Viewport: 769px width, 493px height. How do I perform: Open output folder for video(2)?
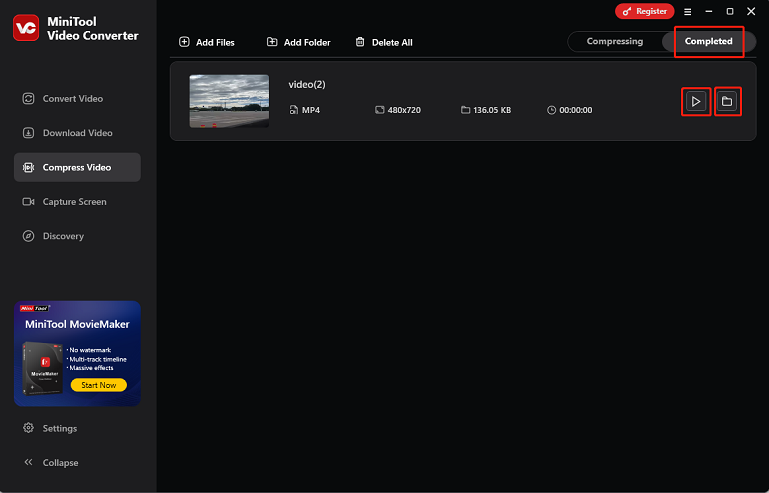click(x=727, y=102)
